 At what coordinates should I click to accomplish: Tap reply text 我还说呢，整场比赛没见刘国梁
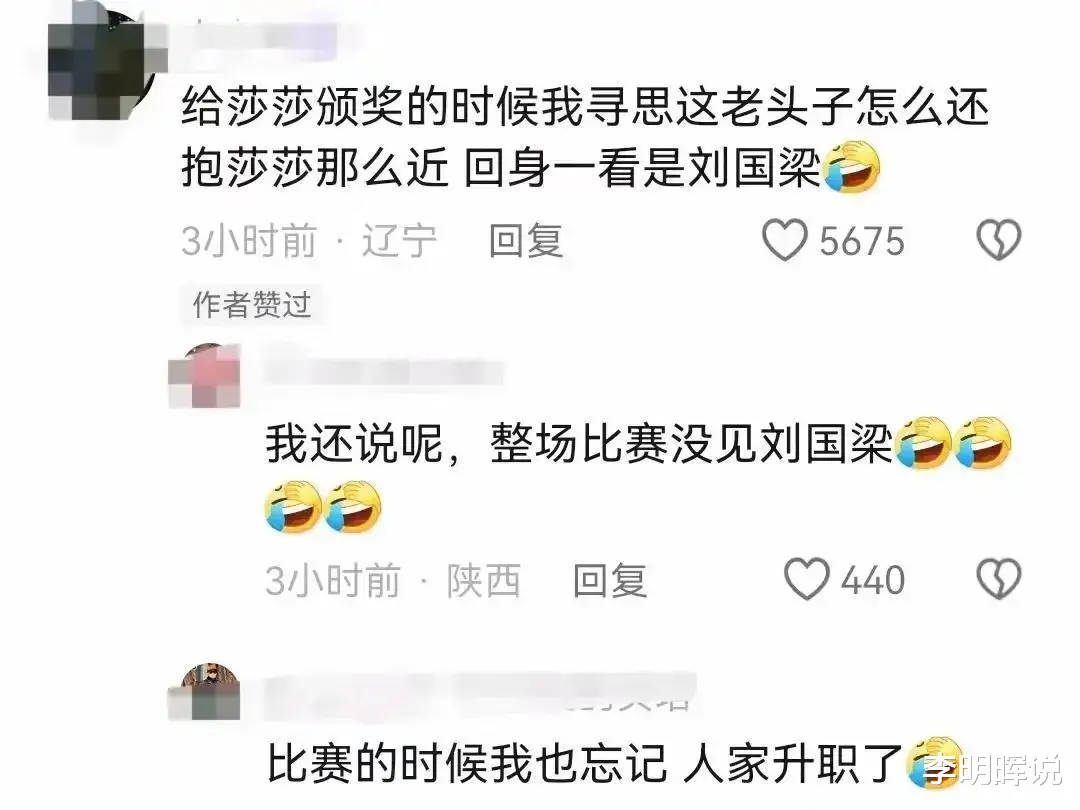[579, 444]
